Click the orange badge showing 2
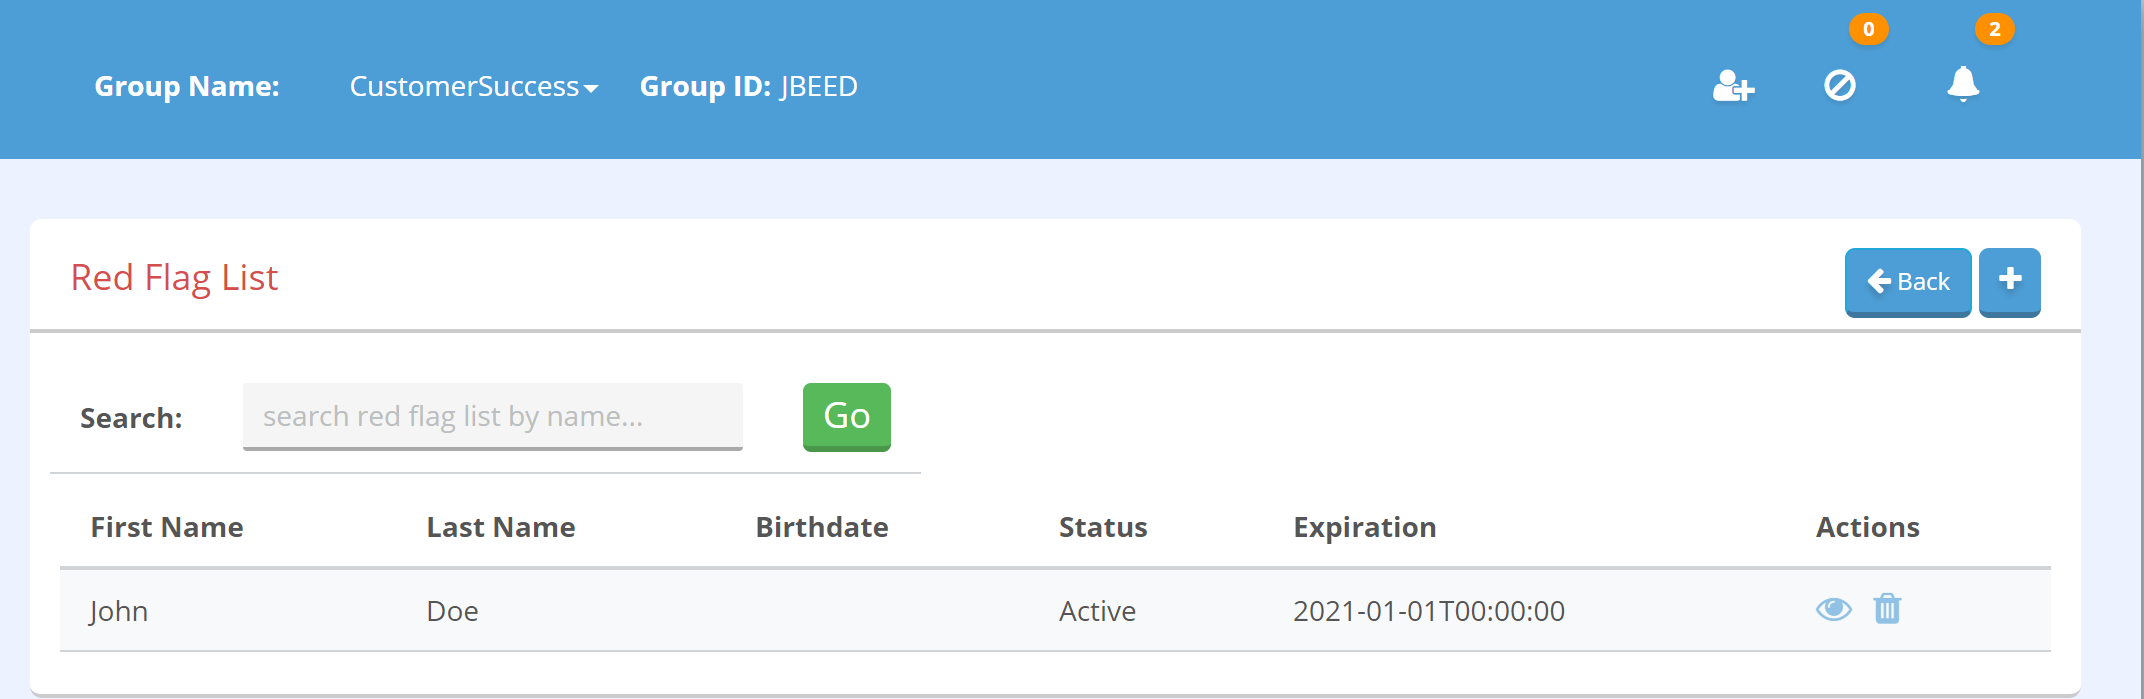 click(x=1995, y=29)
